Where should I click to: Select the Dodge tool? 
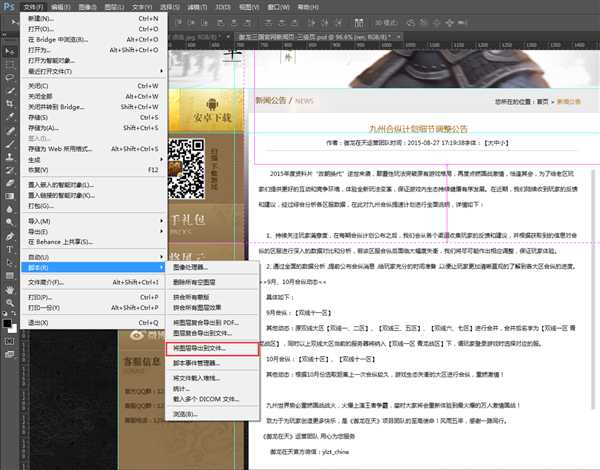click(x=10, y=222)
